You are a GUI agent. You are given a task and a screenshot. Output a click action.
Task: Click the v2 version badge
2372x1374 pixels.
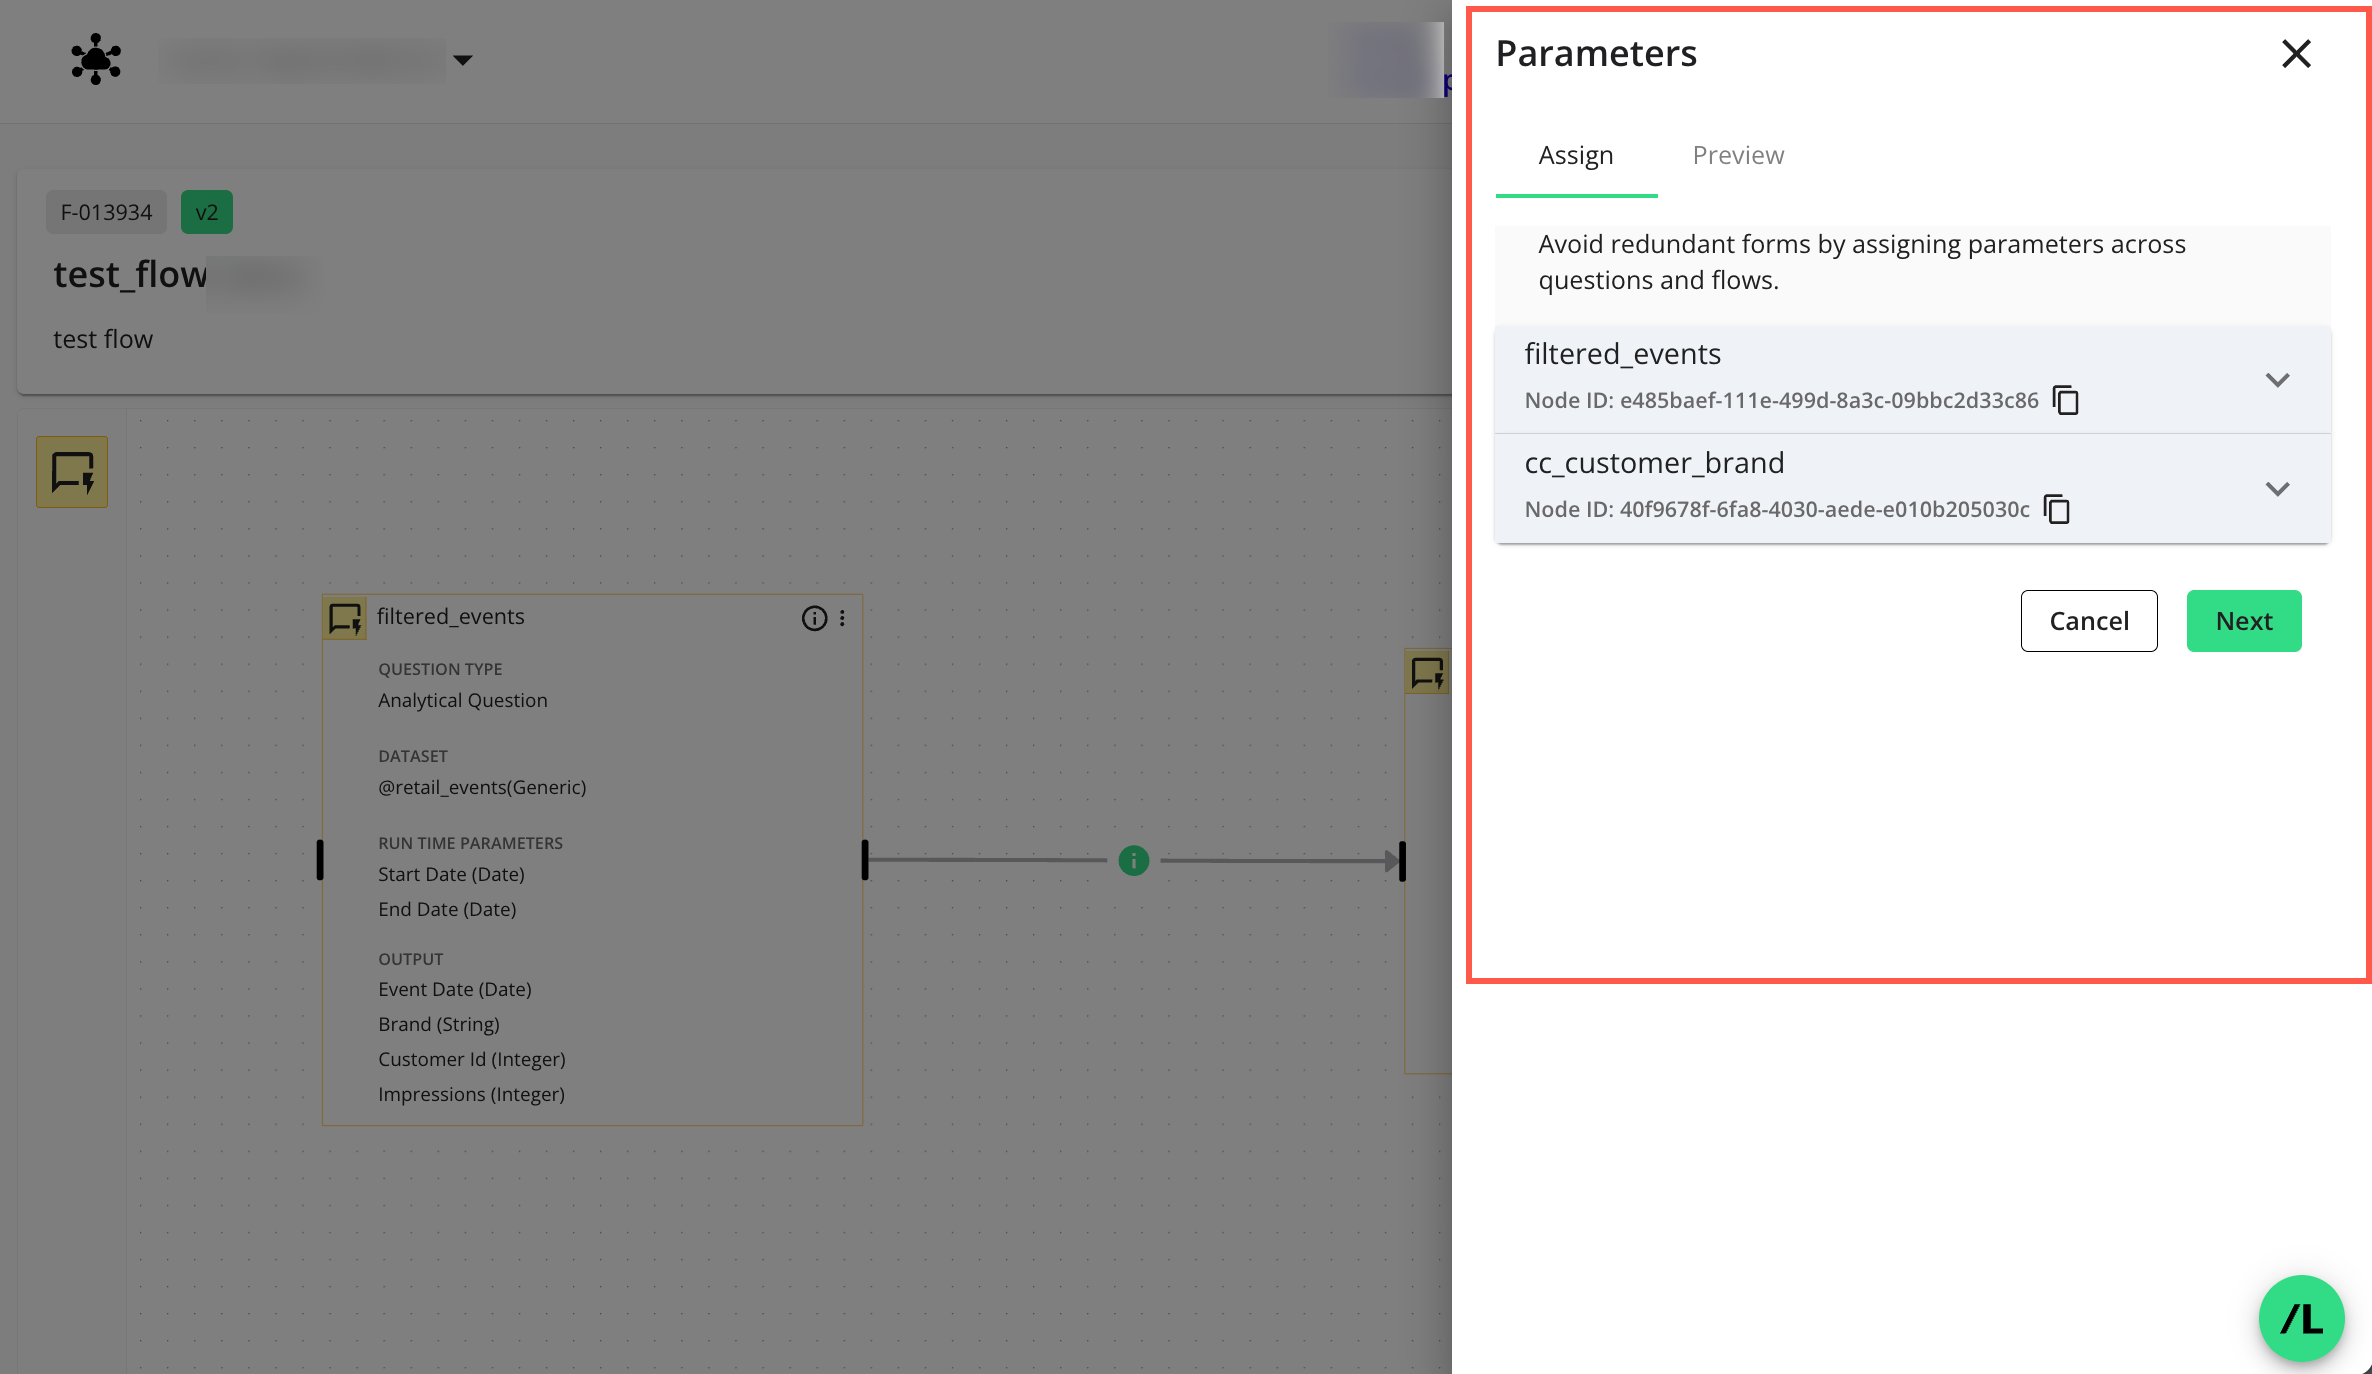(x=206, y=212)
